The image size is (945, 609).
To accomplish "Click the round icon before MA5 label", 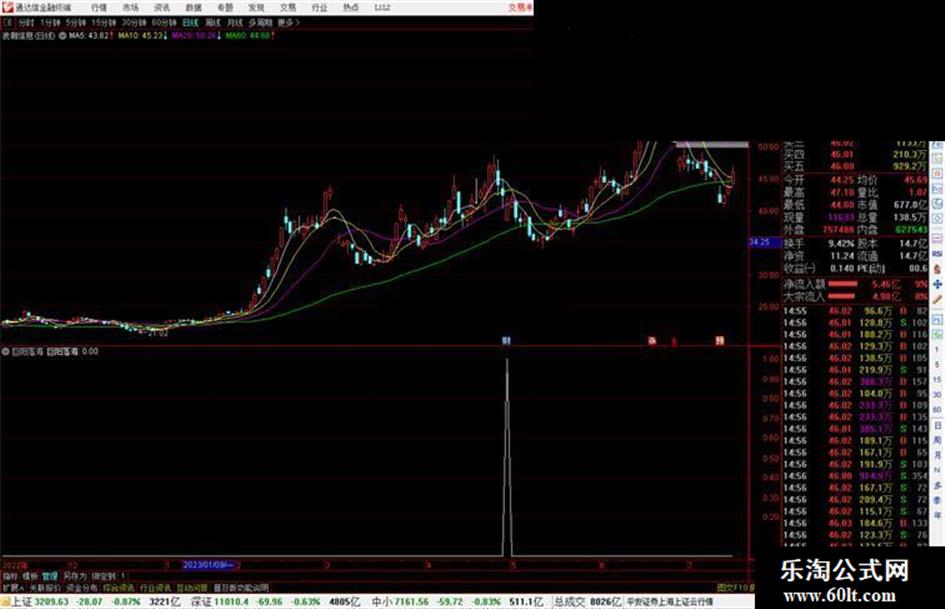I will 62,36.
